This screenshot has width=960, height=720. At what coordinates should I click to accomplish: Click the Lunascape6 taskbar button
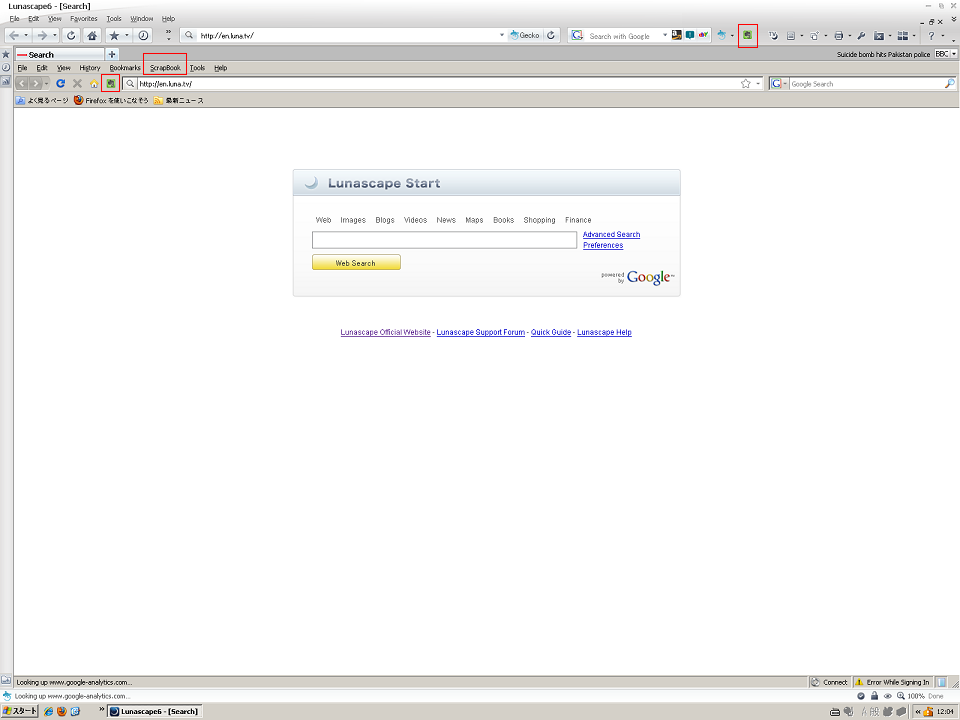pos(154,711)
